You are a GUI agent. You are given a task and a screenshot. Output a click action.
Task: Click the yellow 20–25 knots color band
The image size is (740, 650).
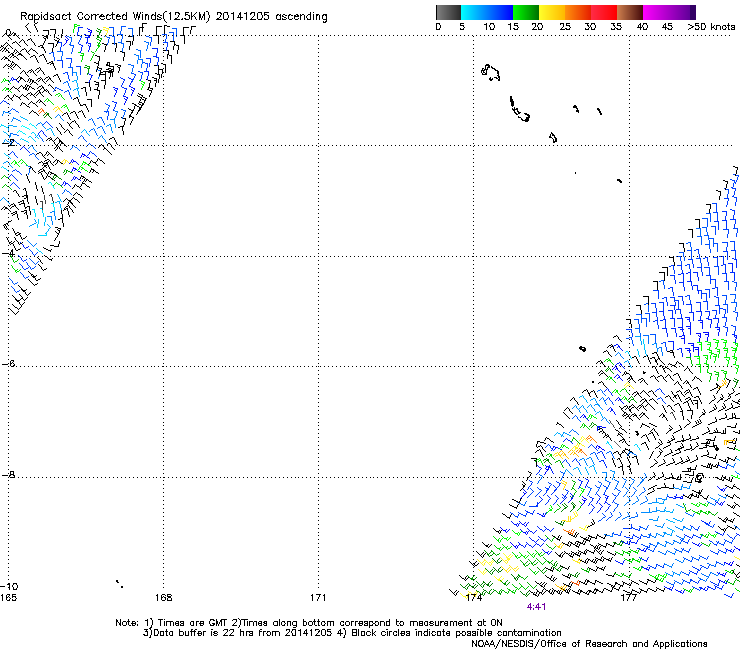click(x=552, y=12)
